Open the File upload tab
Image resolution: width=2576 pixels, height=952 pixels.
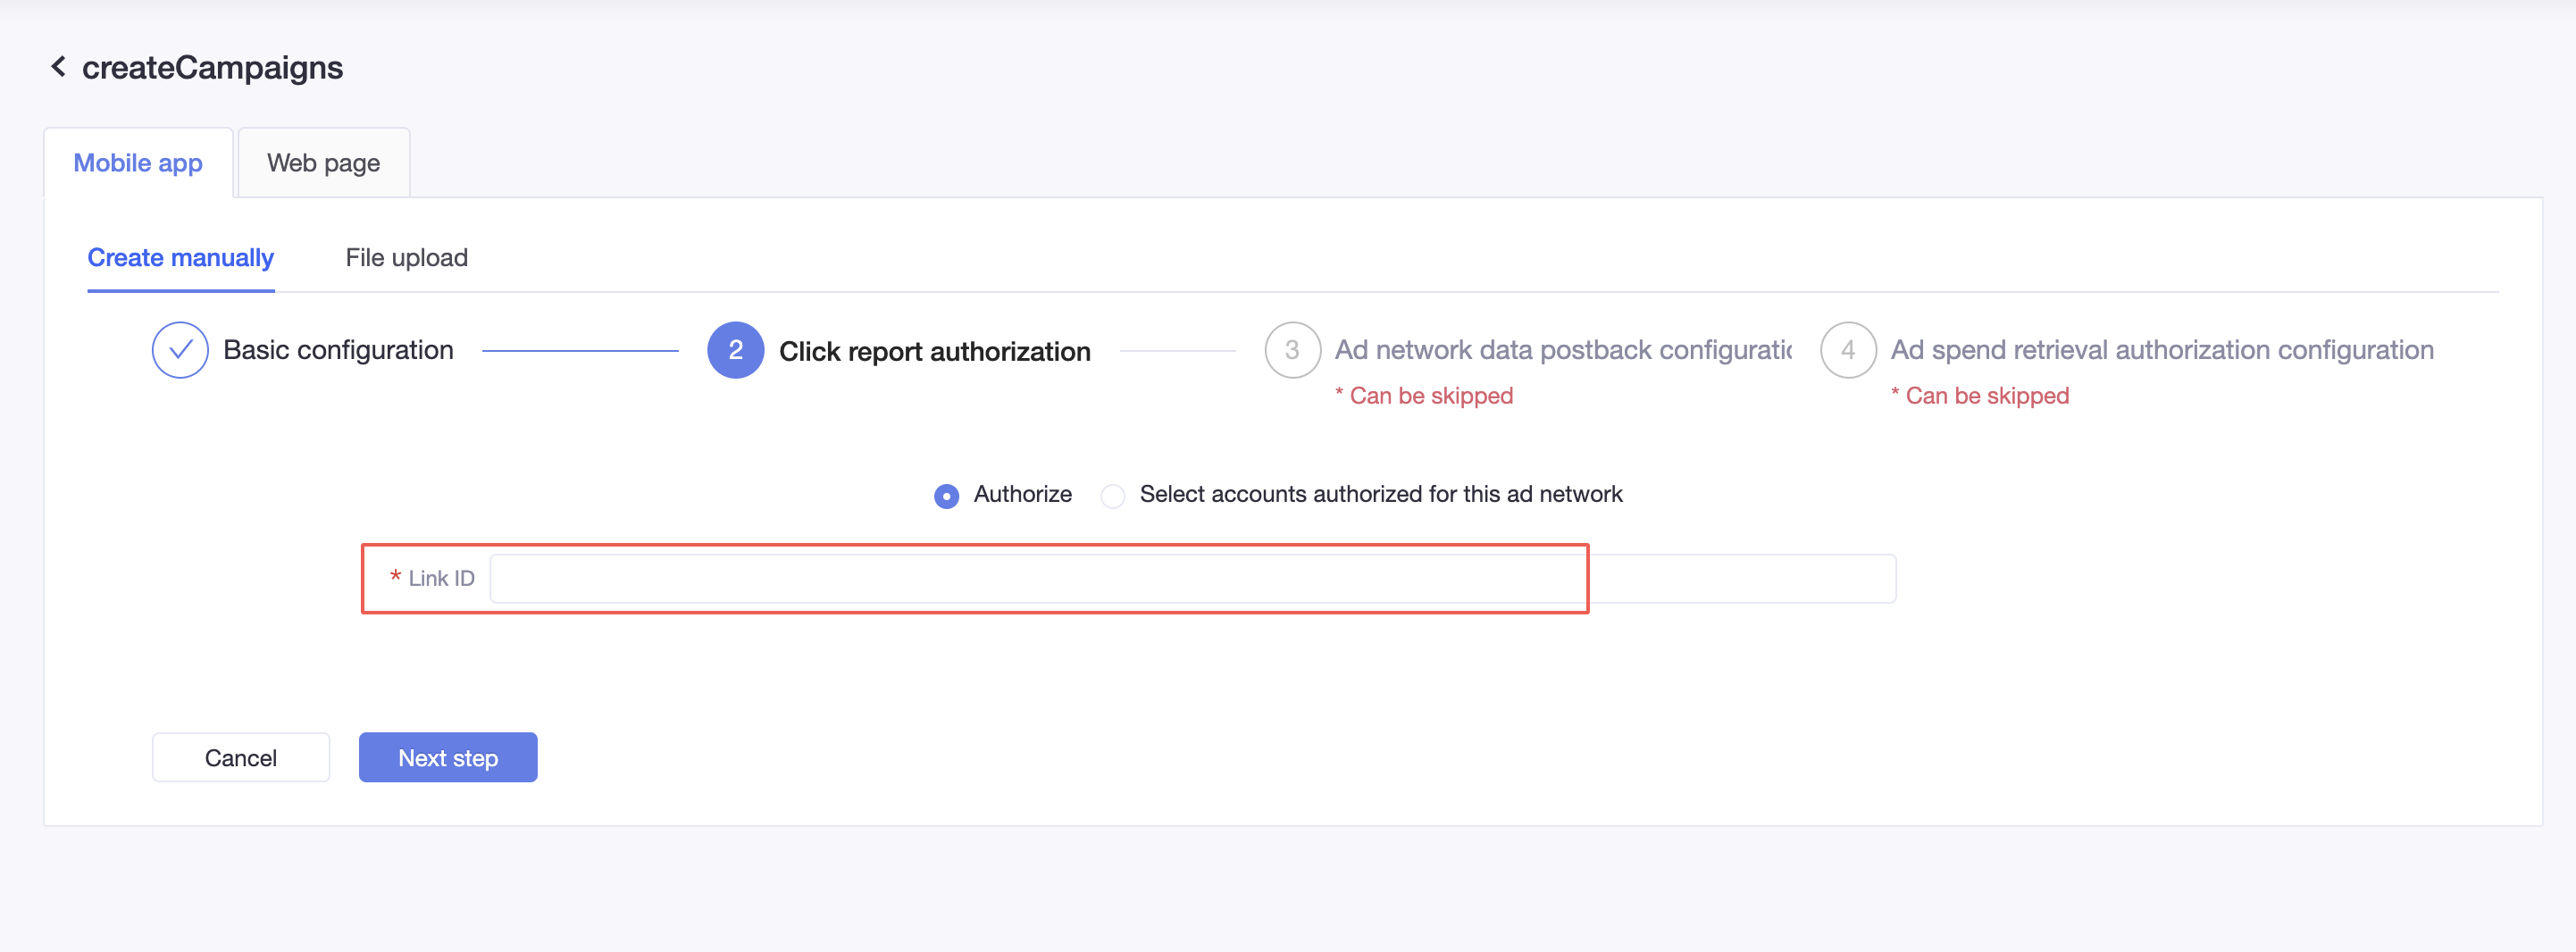[x=407, y=258]
